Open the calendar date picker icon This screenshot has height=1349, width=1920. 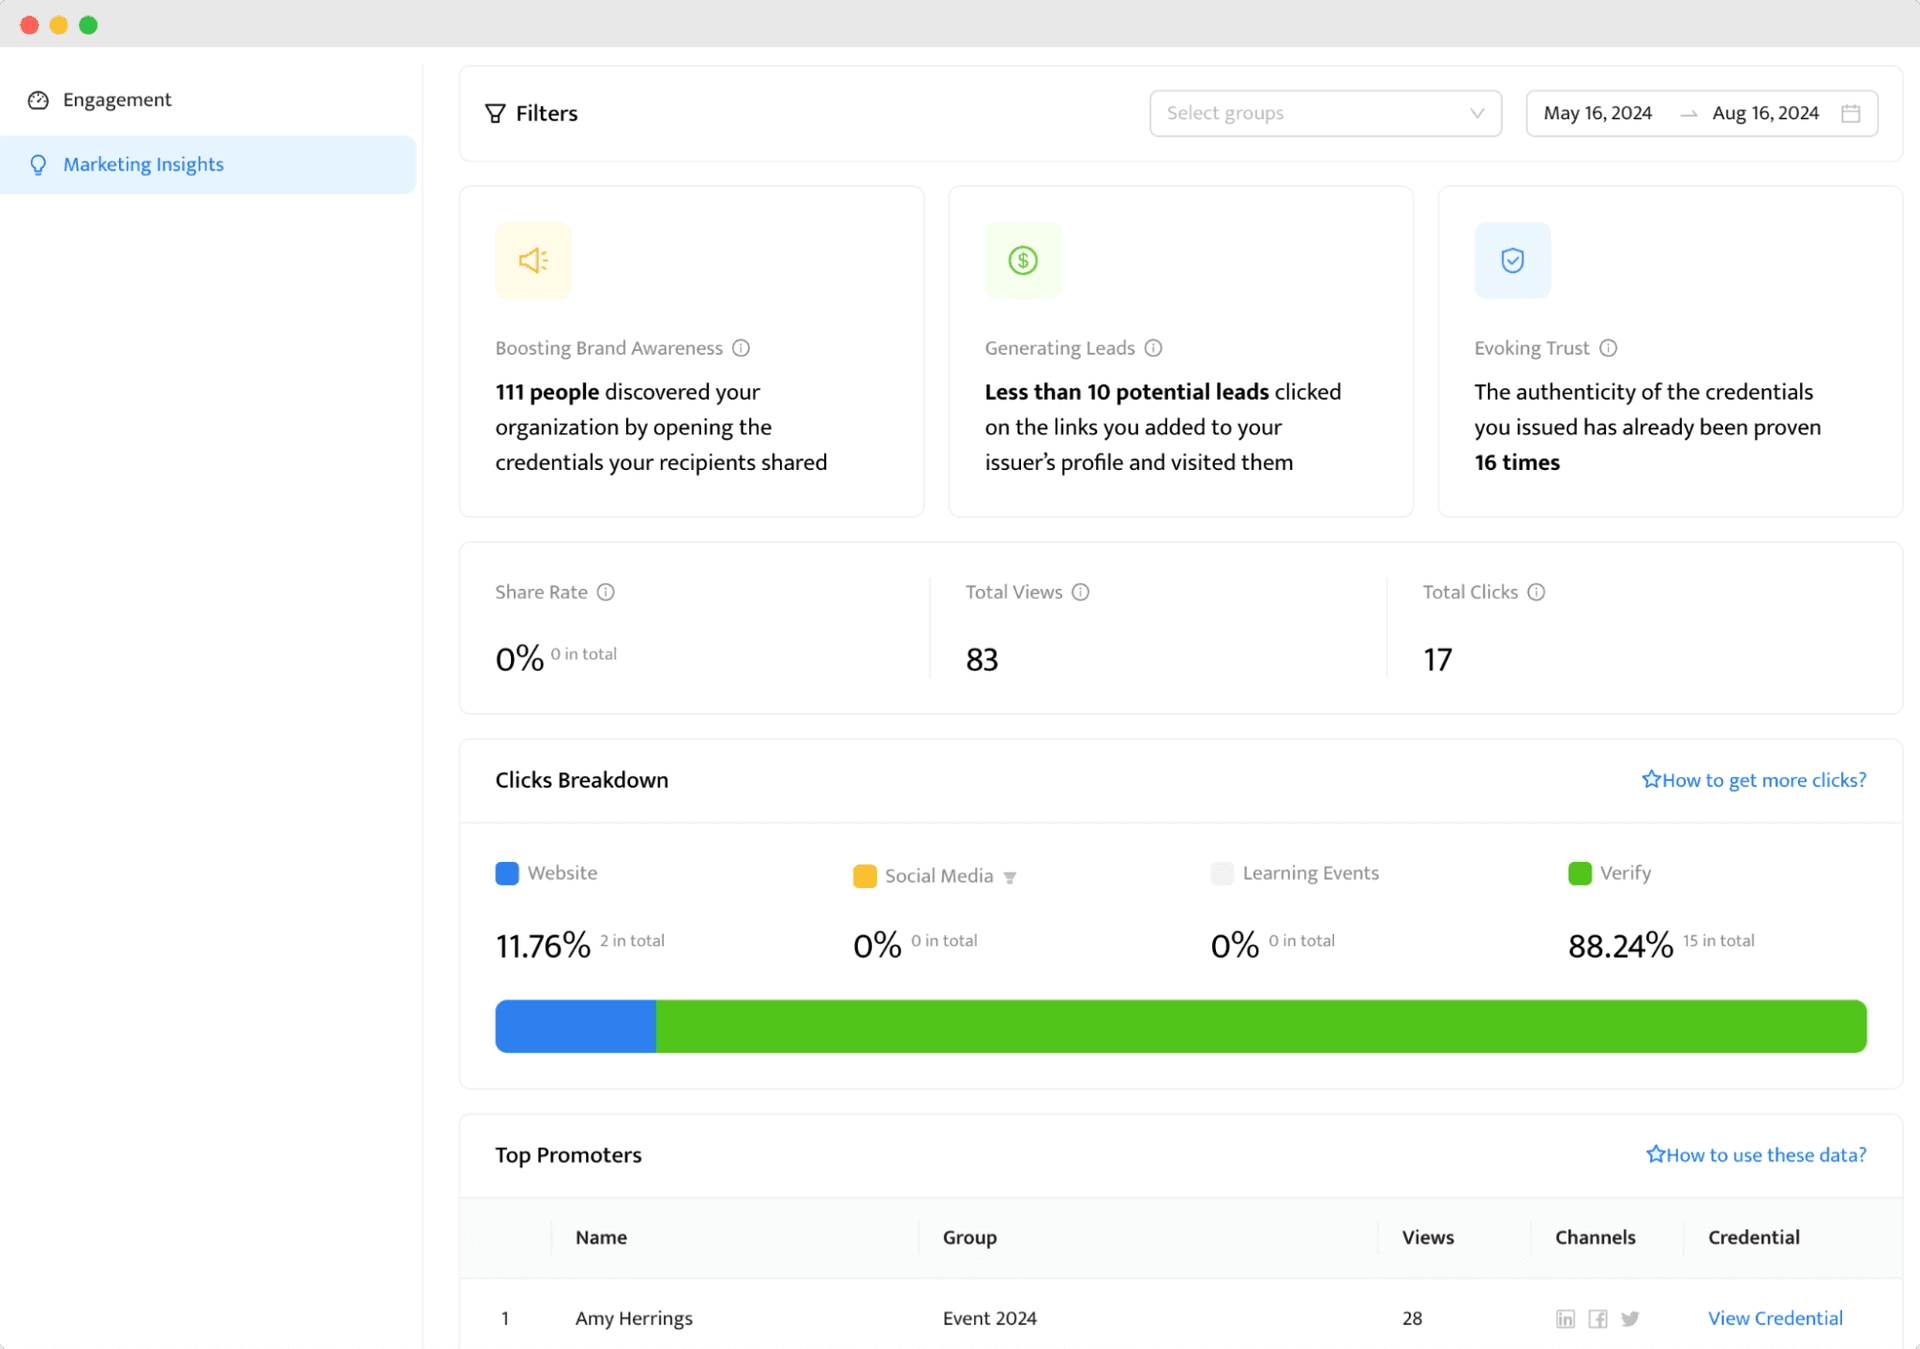click(x=1850, y=113)
